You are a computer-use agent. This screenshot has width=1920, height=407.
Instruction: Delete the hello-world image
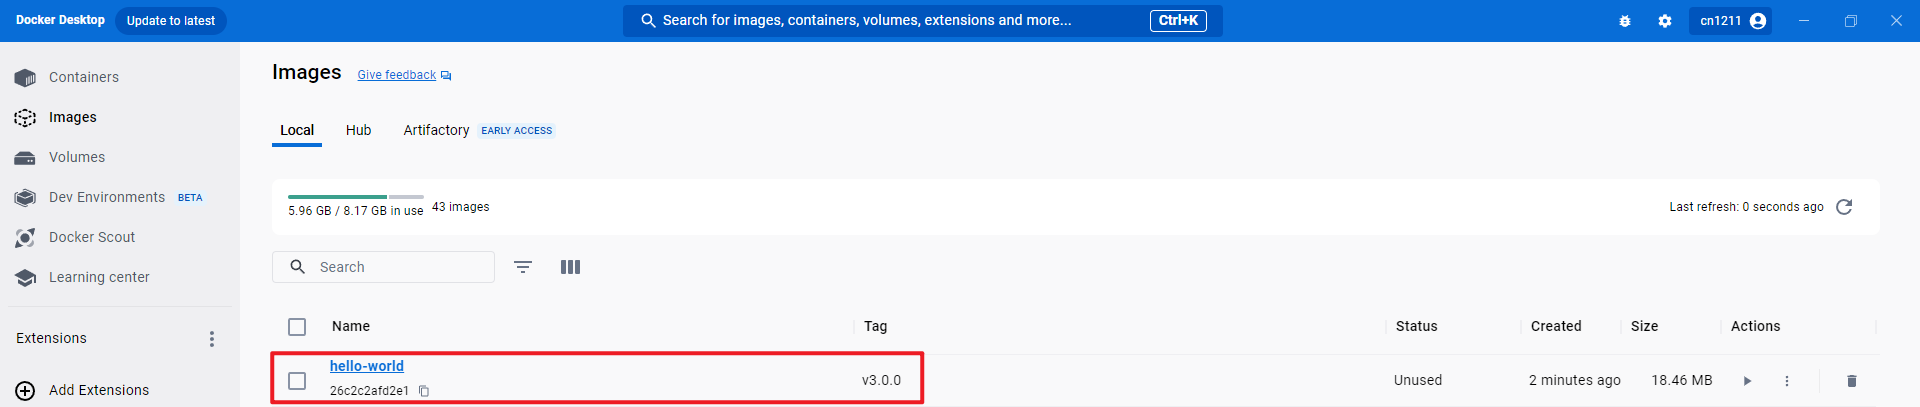(x=1851, y=381)
